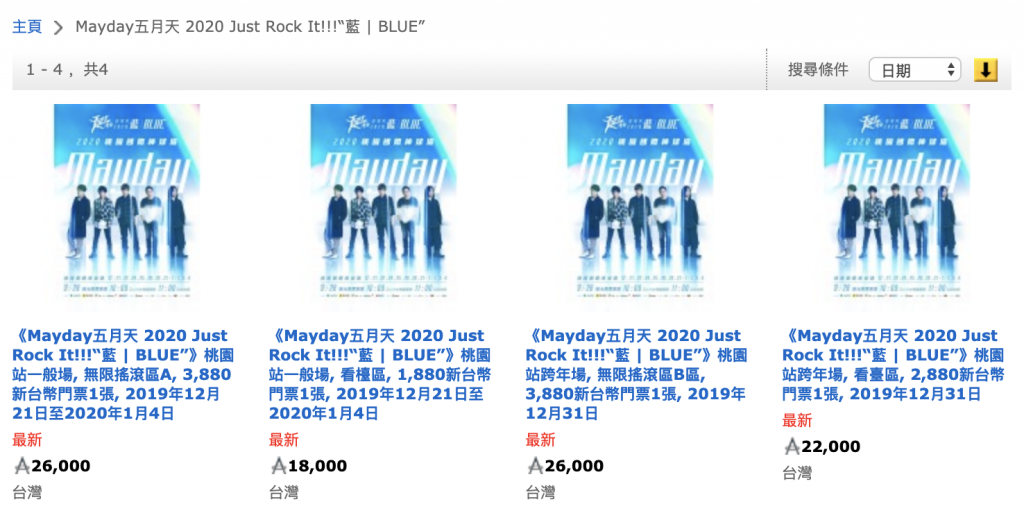1024x531 pixels.
Task: Click 台灣 location under the 22,000 listing
Action: pyautogui.click(x=797, y=473)
